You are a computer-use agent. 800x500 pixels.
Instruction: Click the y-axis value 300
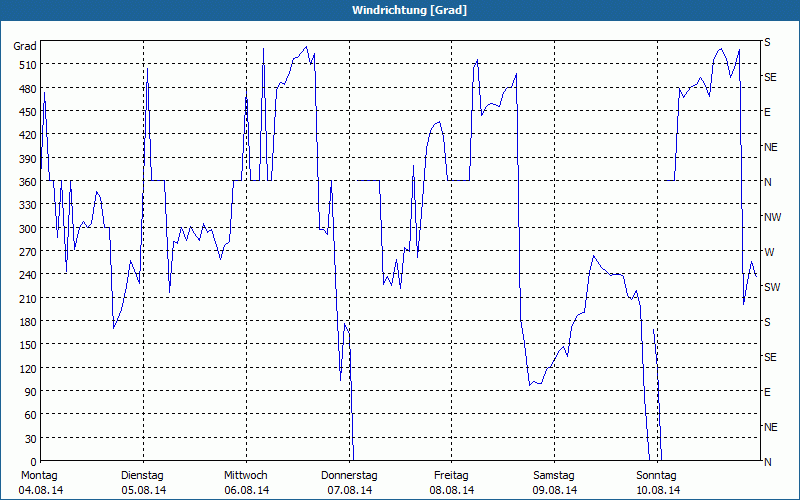click(x=28, y=229)
